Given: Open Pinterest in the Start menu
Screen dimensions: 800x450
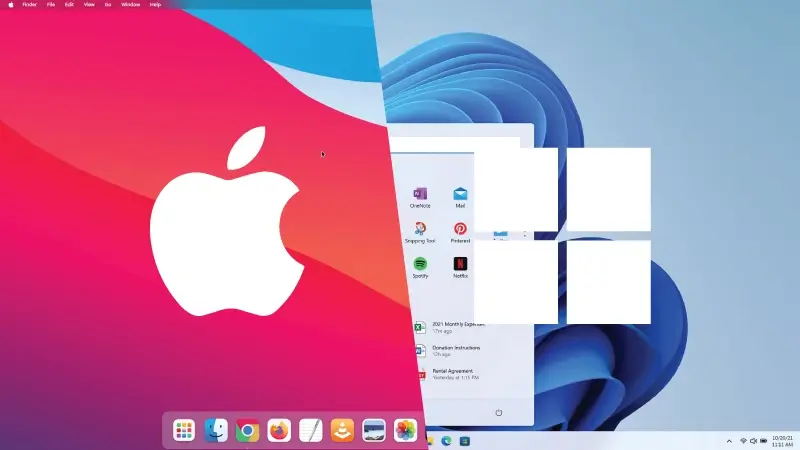Looking at the screenshot, I should point(460,233).
